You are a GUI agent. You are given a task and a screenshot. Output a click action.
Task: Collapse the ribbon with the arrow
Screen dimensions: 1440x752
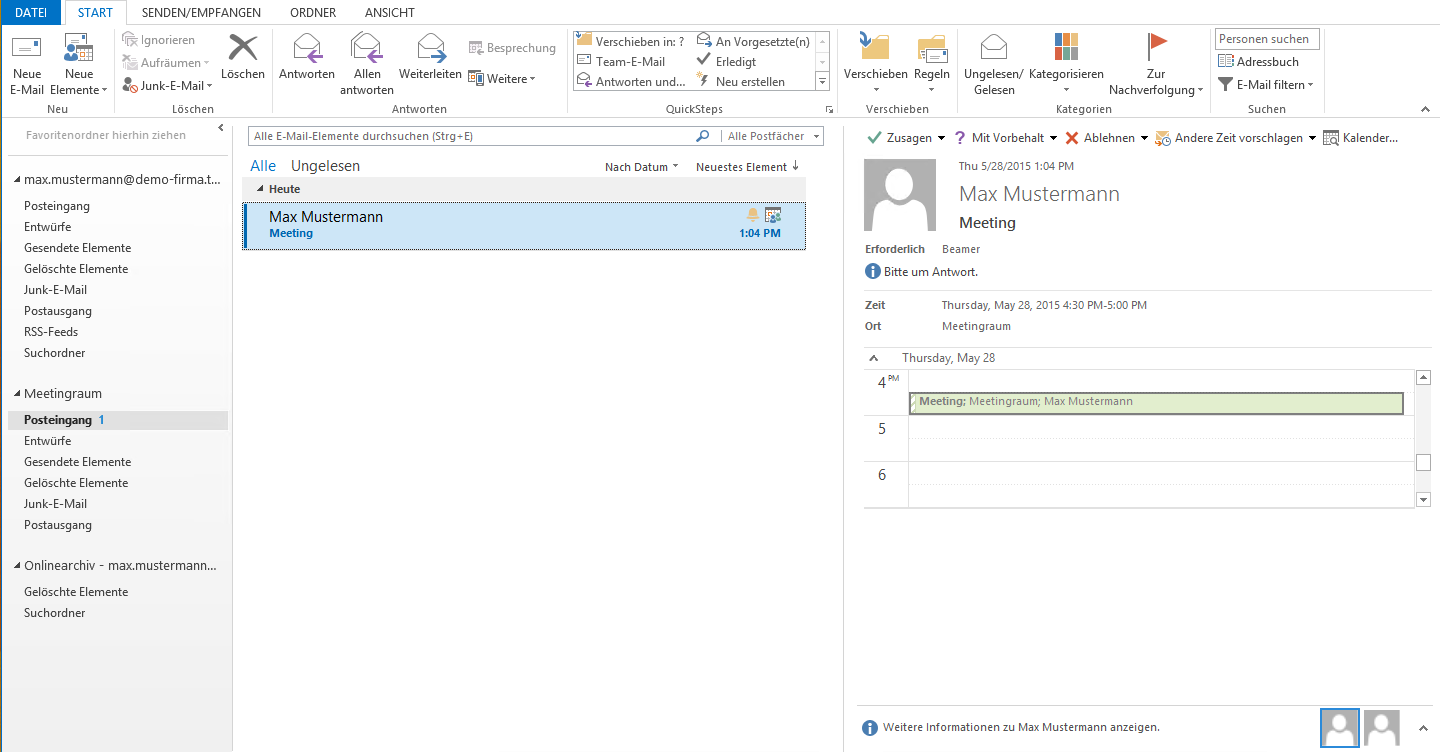point(1426,109)
